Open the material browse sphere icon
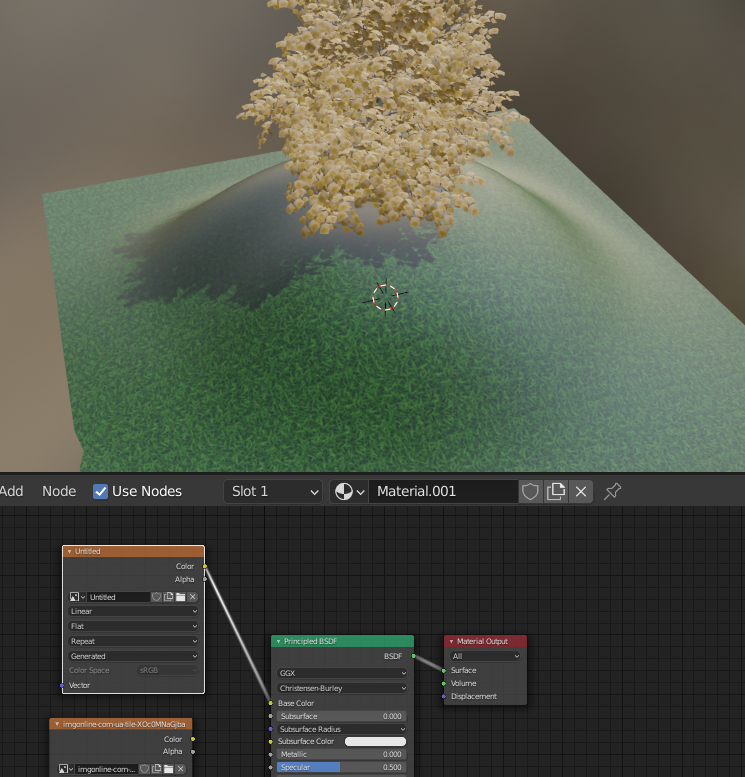 [x=349, y=491]
